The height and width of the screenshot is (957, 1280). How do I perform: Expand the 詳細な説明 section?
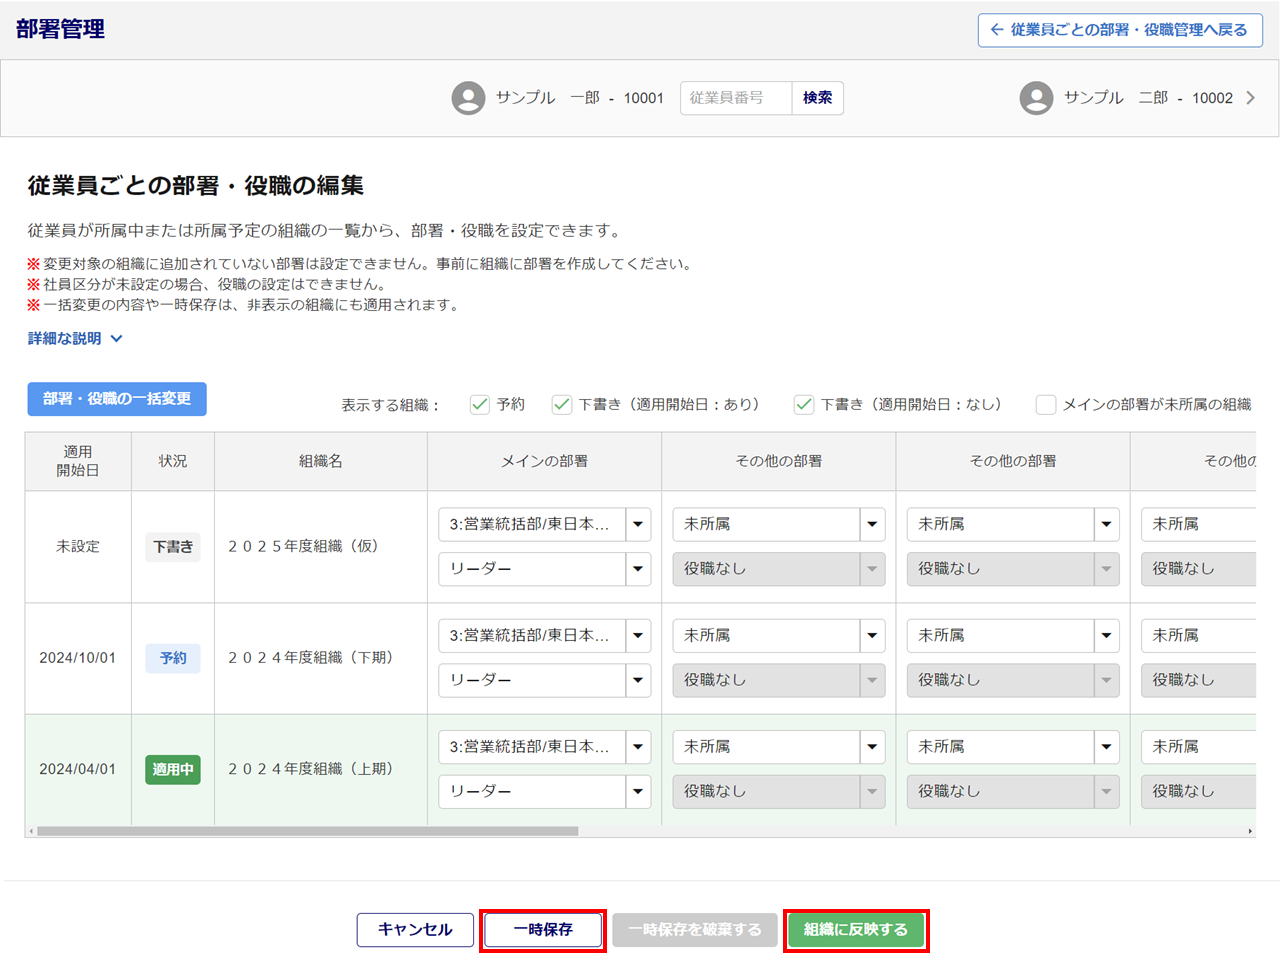[75, 338]
